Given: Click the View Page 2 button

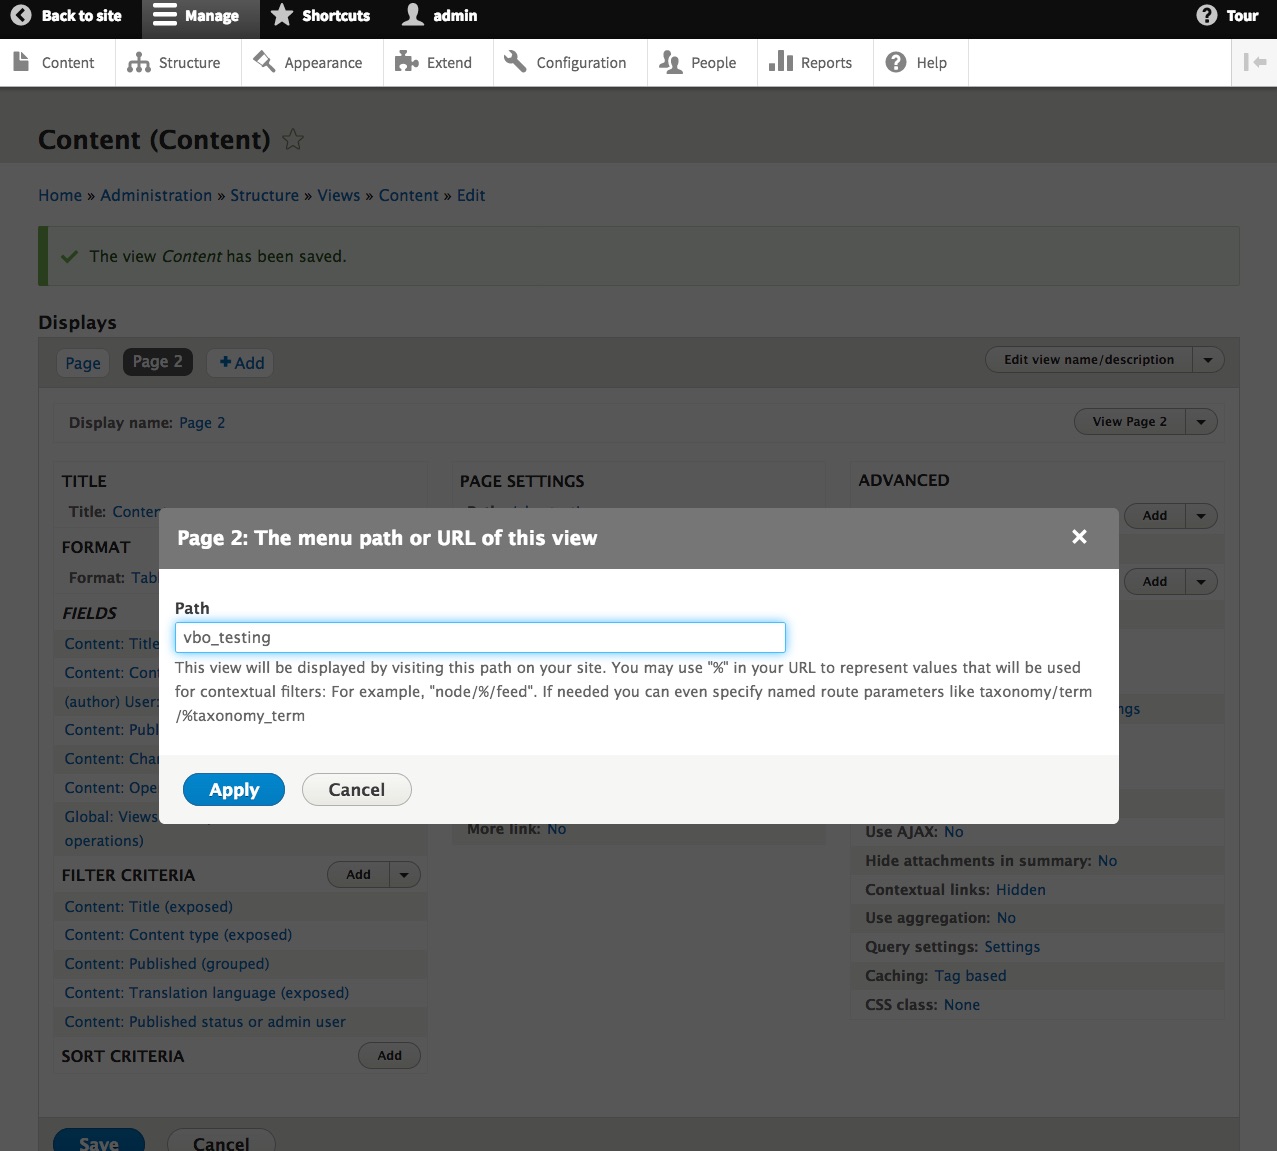Looking at the screenshot, I should click(1129, 421).
